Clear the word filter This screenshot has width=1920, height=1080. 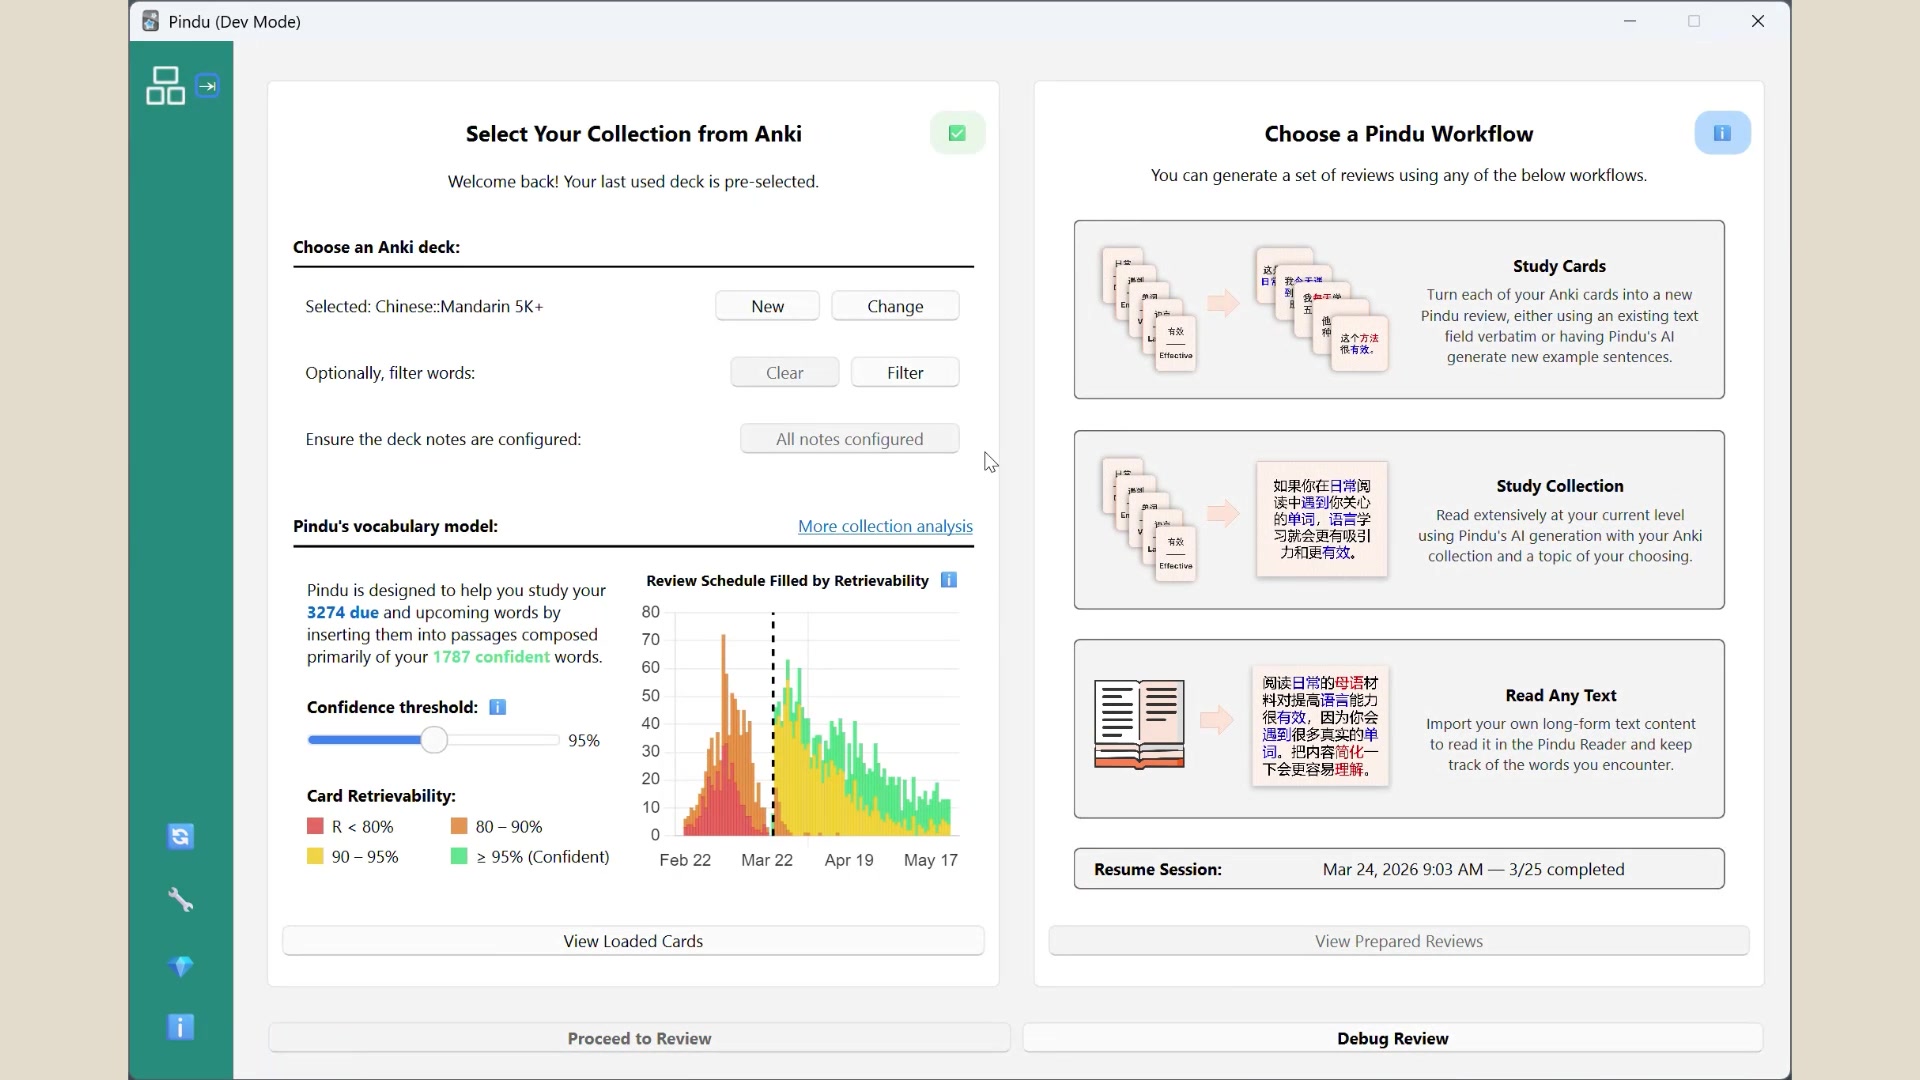click(x=784, y=372)
